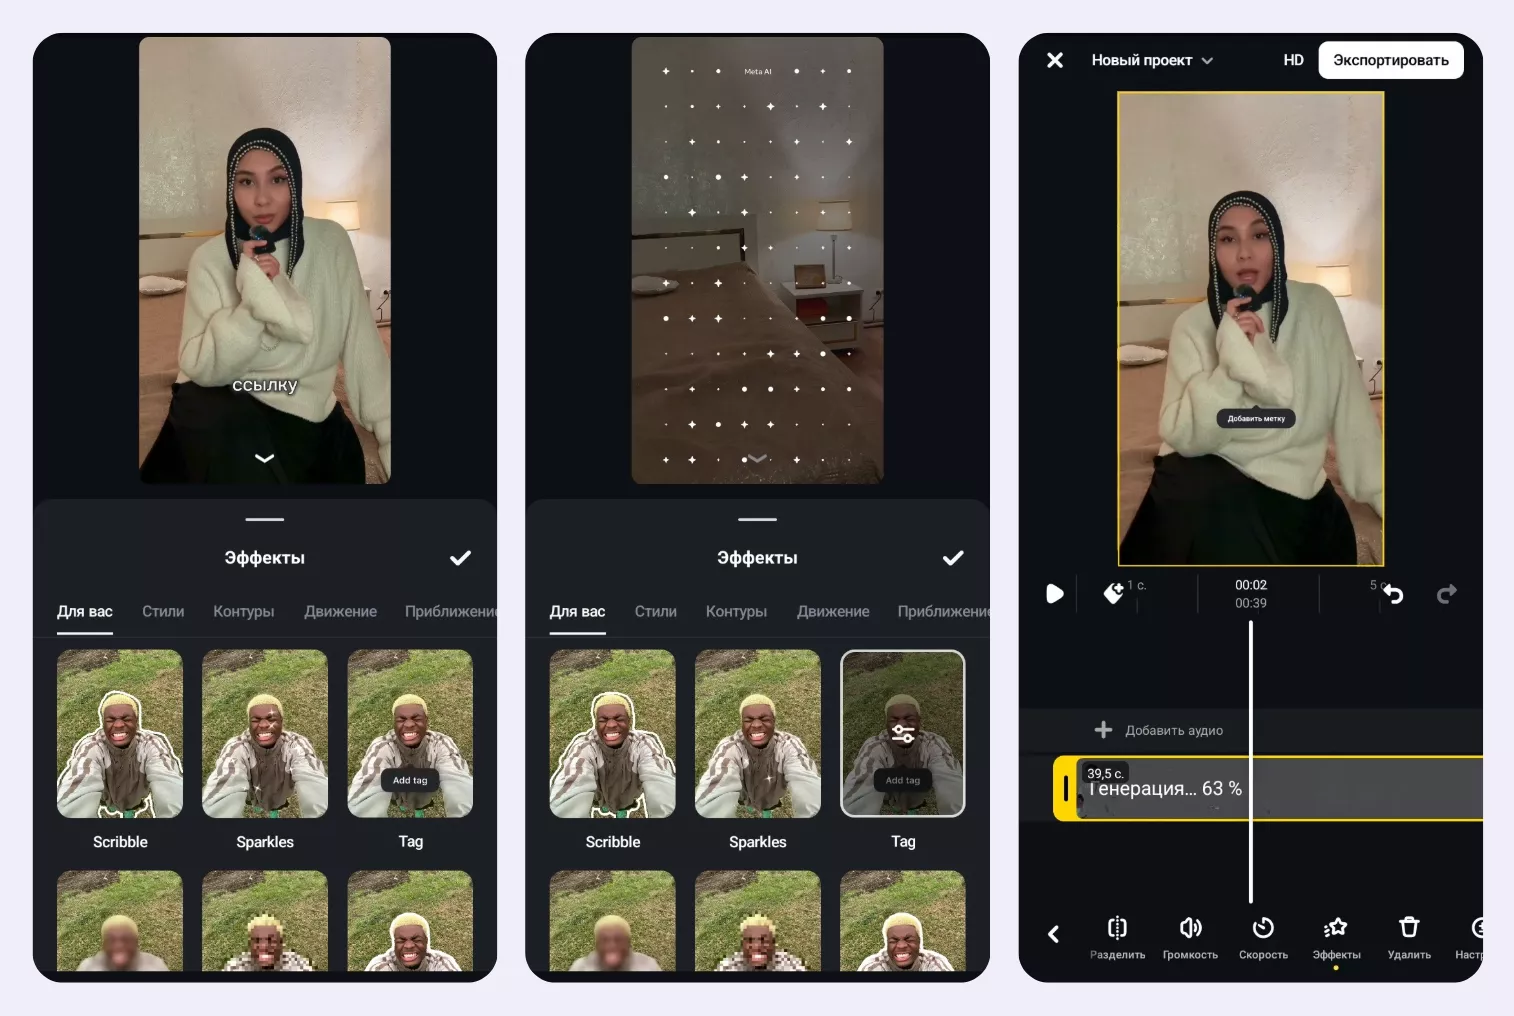The image size is (1514, 1016).
Task: Open the Эффекты tool in the editor toolbar
Action: pos(1336,937)
